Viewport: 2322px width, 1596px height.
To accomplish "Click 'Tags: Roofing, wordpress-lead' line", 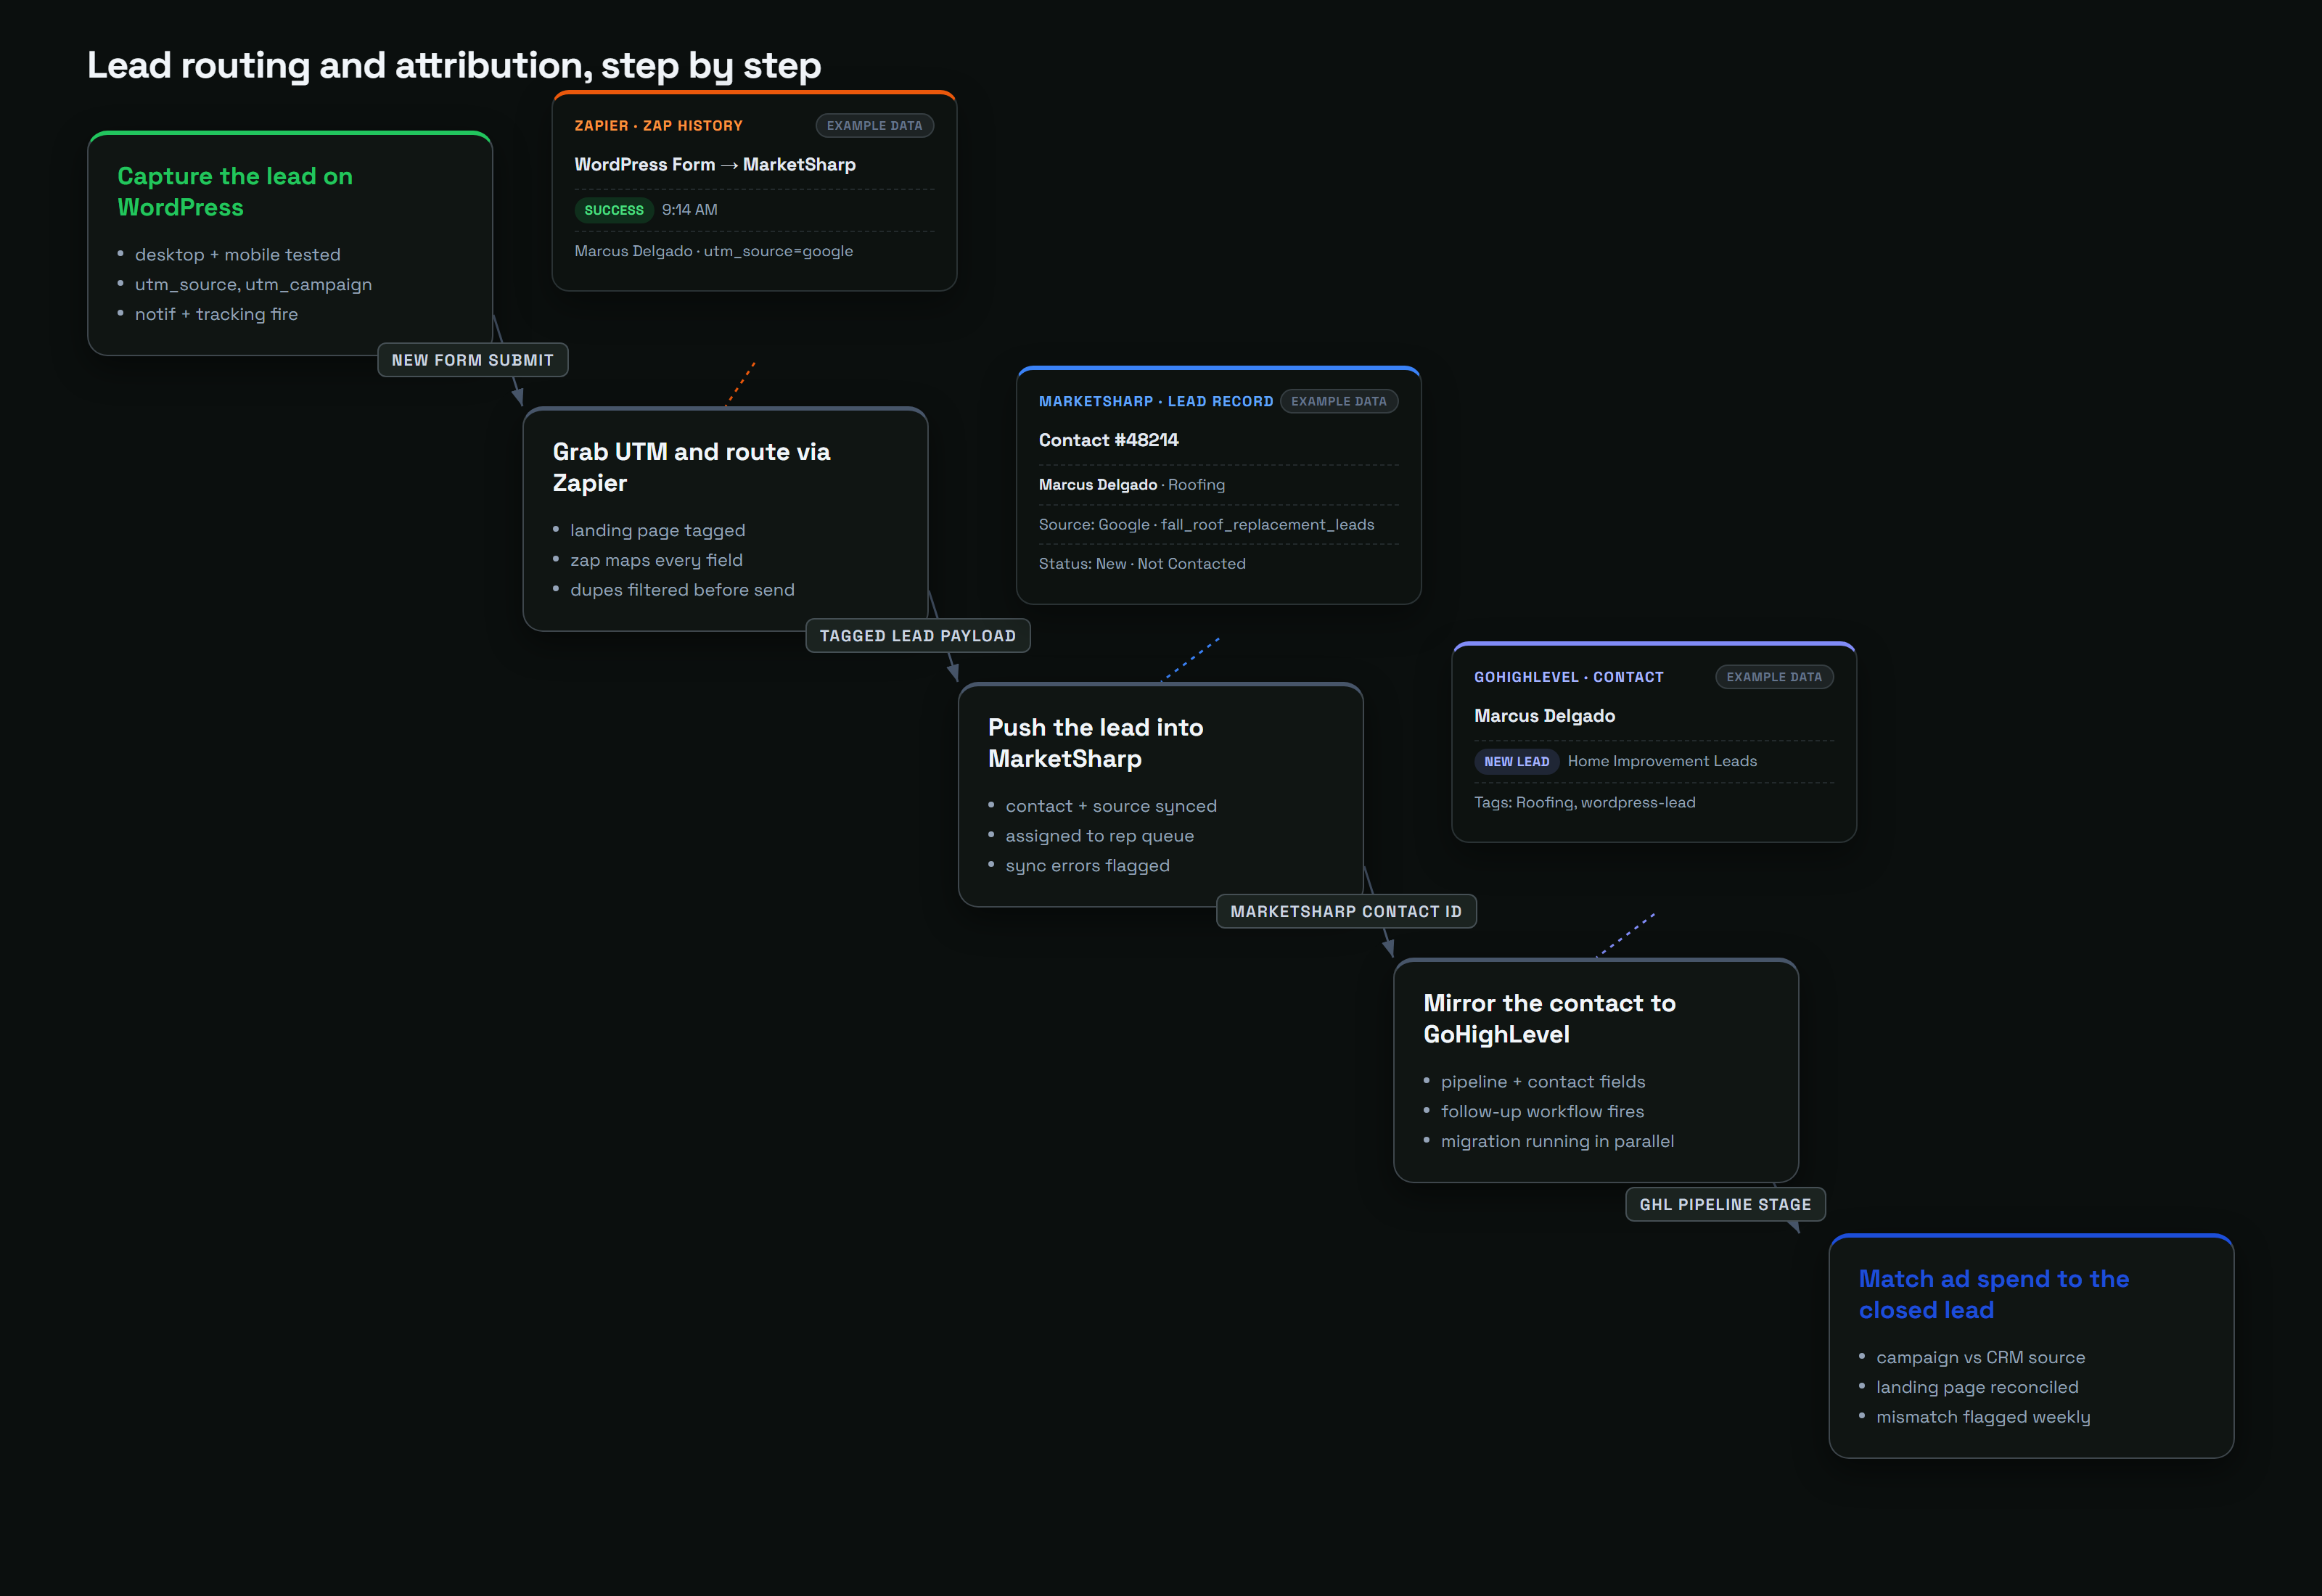I will [x=1585, y=803].
